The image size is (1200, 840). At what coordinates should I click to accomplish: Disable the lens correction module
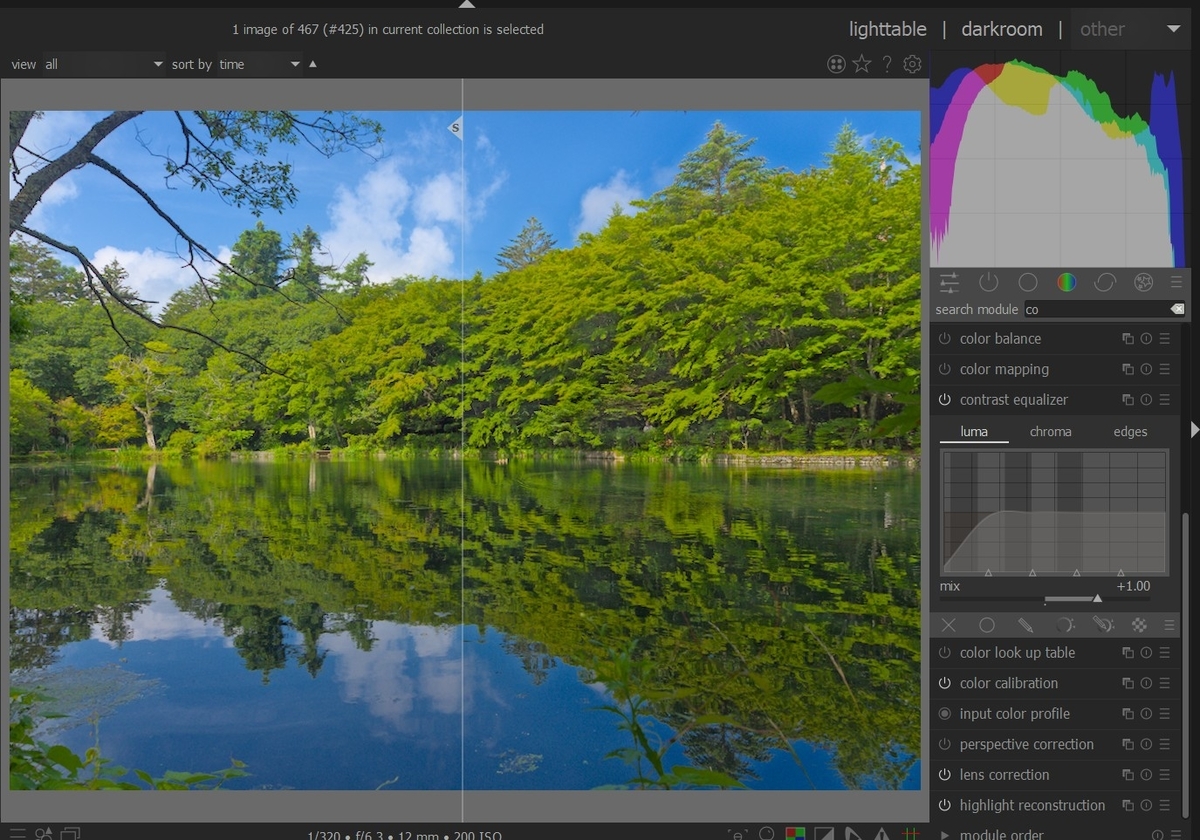945,775
